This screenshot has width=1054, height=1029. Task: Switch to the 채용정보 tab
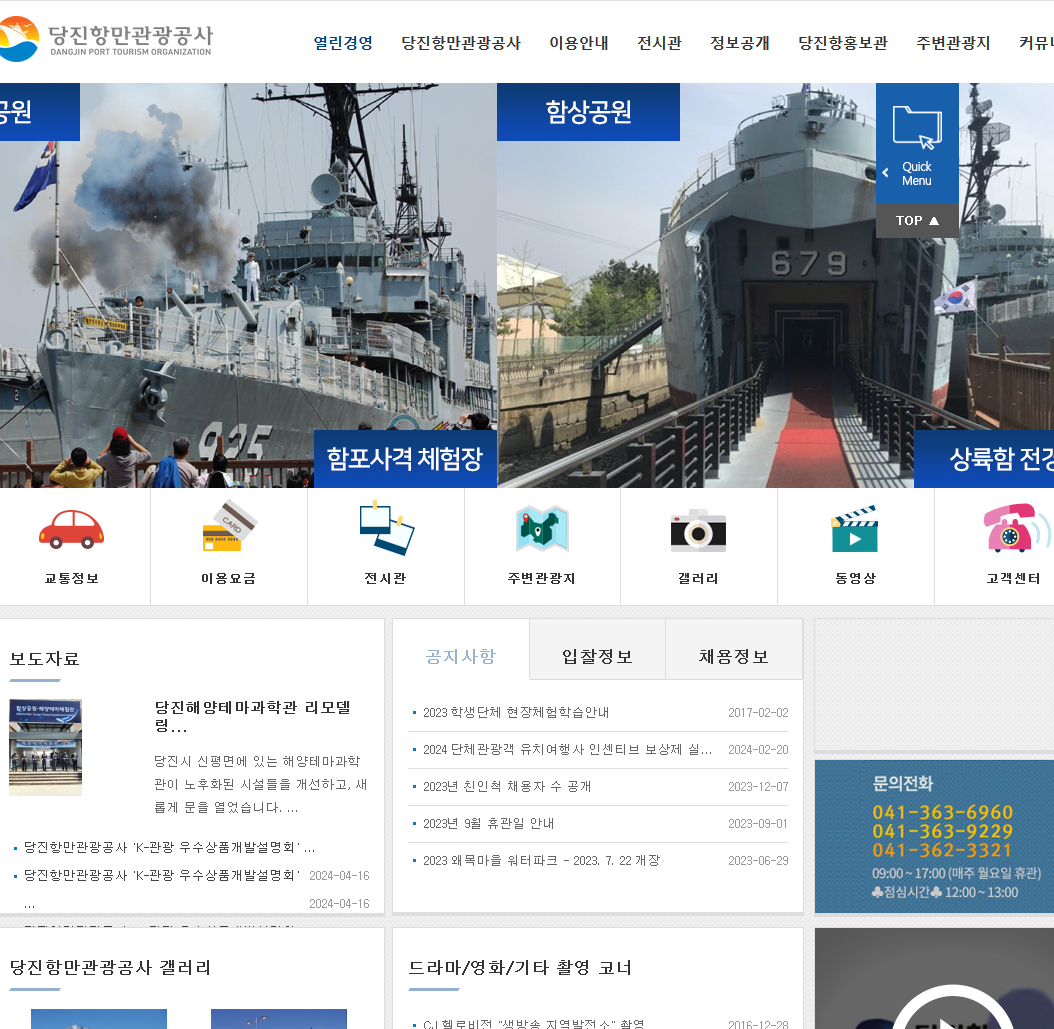(x=734, y=656)
